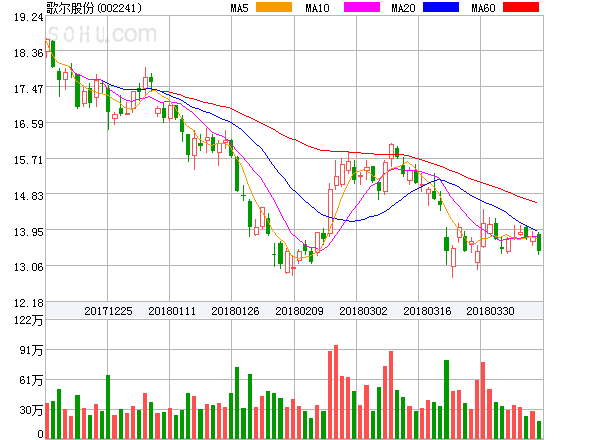The height and width of the screenshot is (440, 600).
Task: Click the 18.36 price axis label
Action: tap(29, 53)
